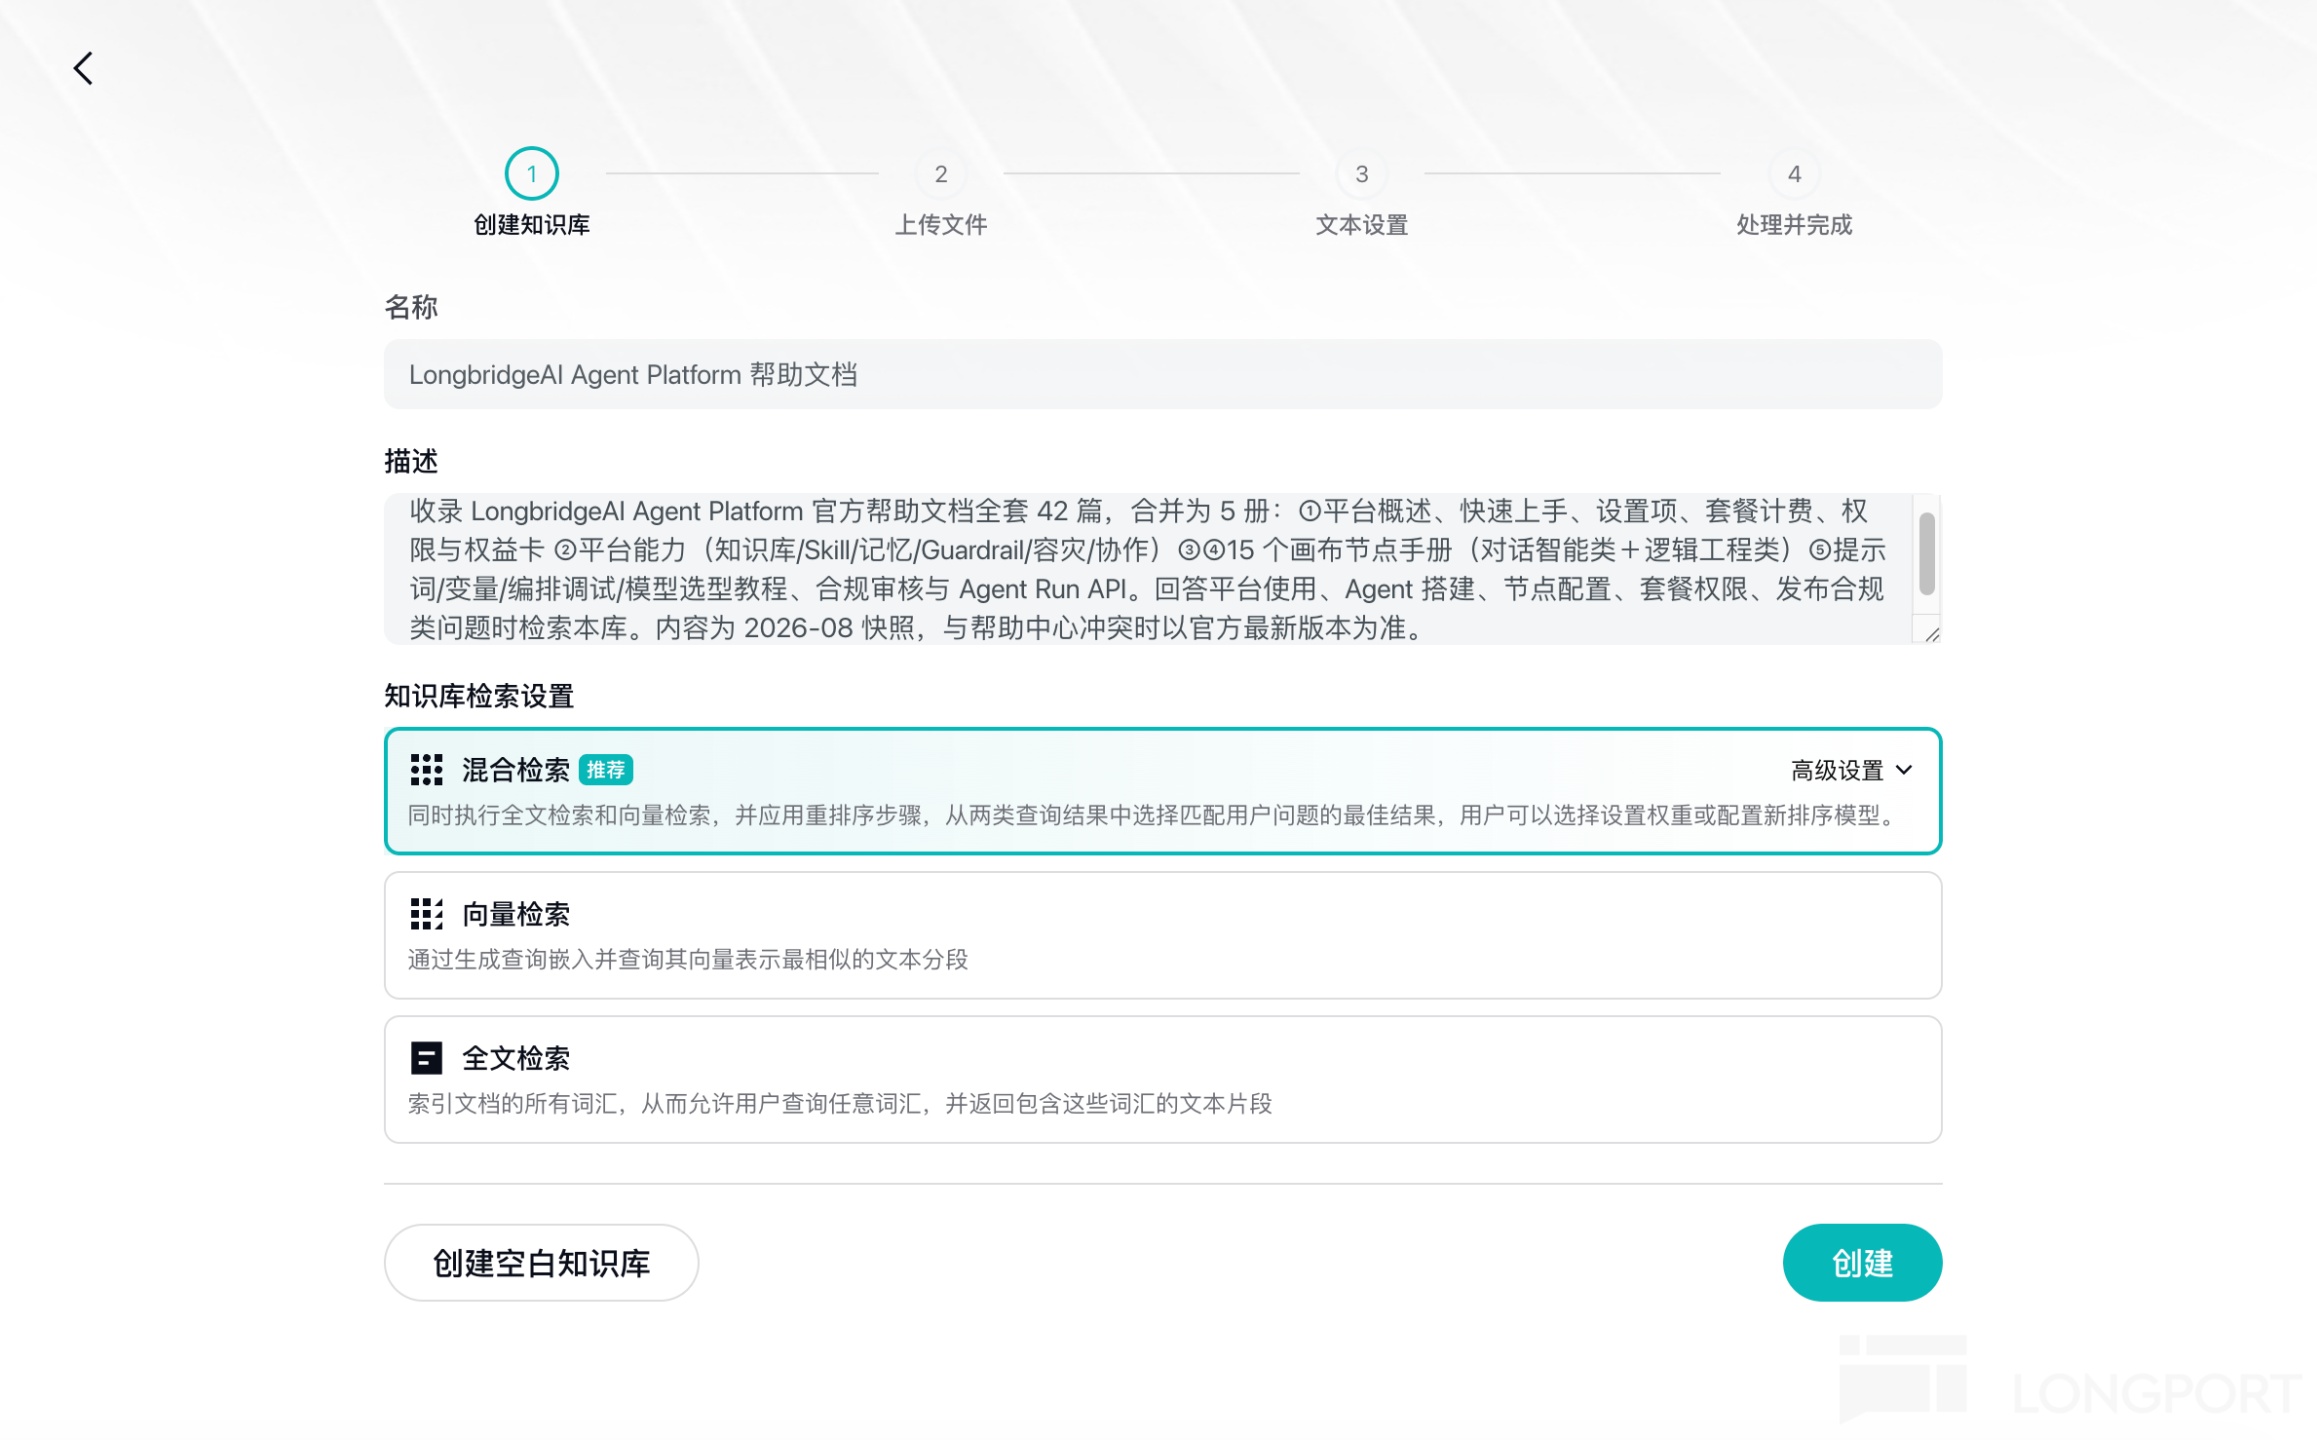Go to step 3 文本设置
The width and height of the screenshot is (2317, 1440).
pyautogui.click(x=1361, y=193)
